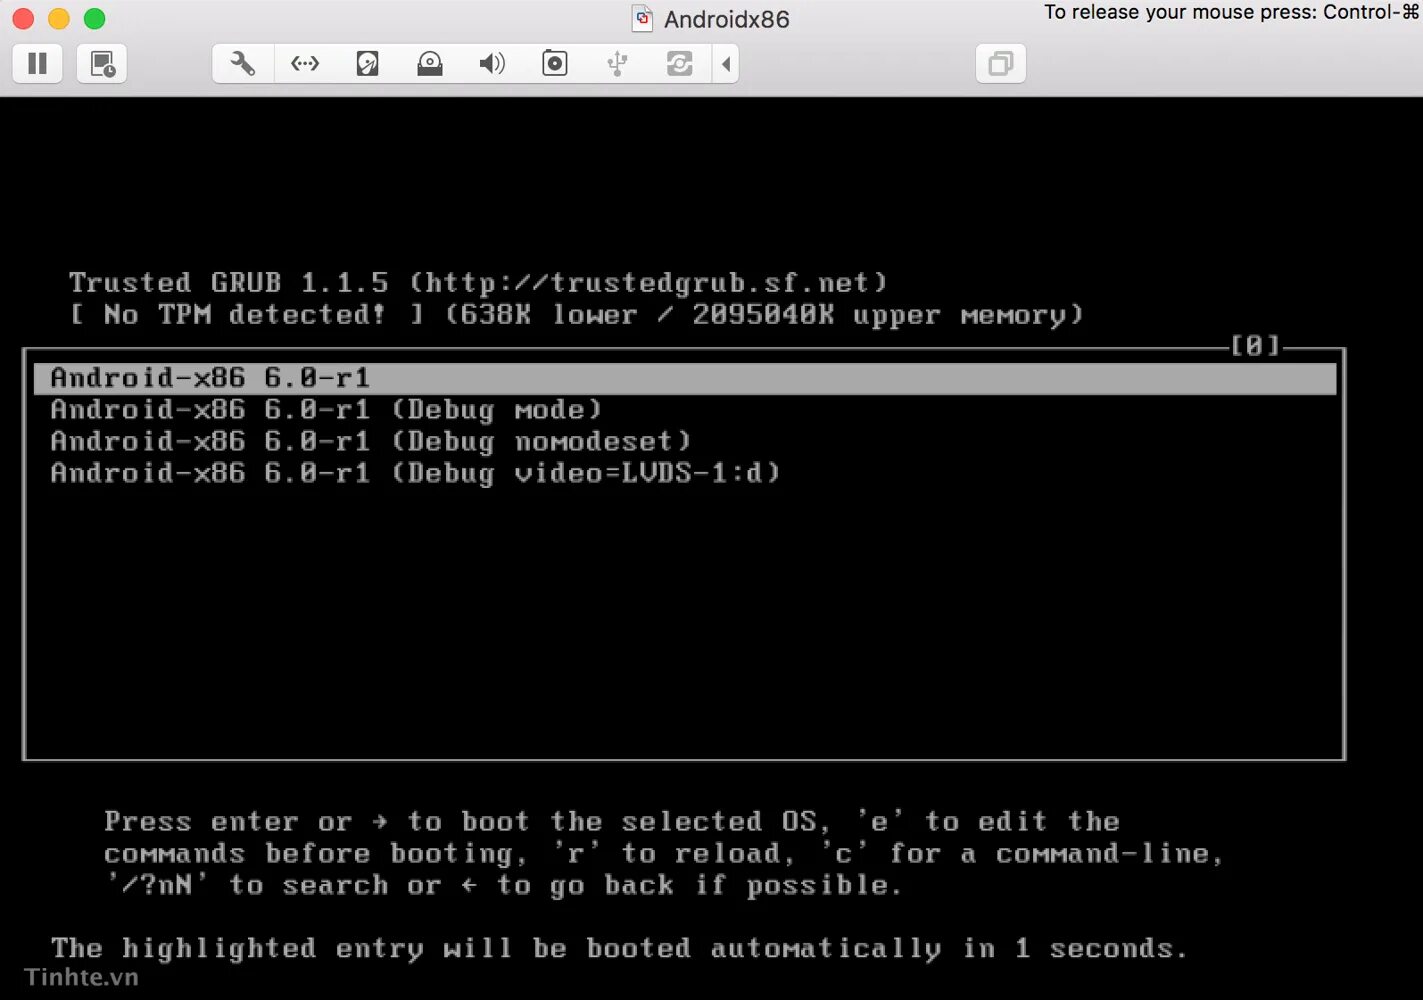The image size is (1423, 1000).
Task: Select Android-x86 6.0-r1 (Debug mode) entry
Action: pos(326,410)
